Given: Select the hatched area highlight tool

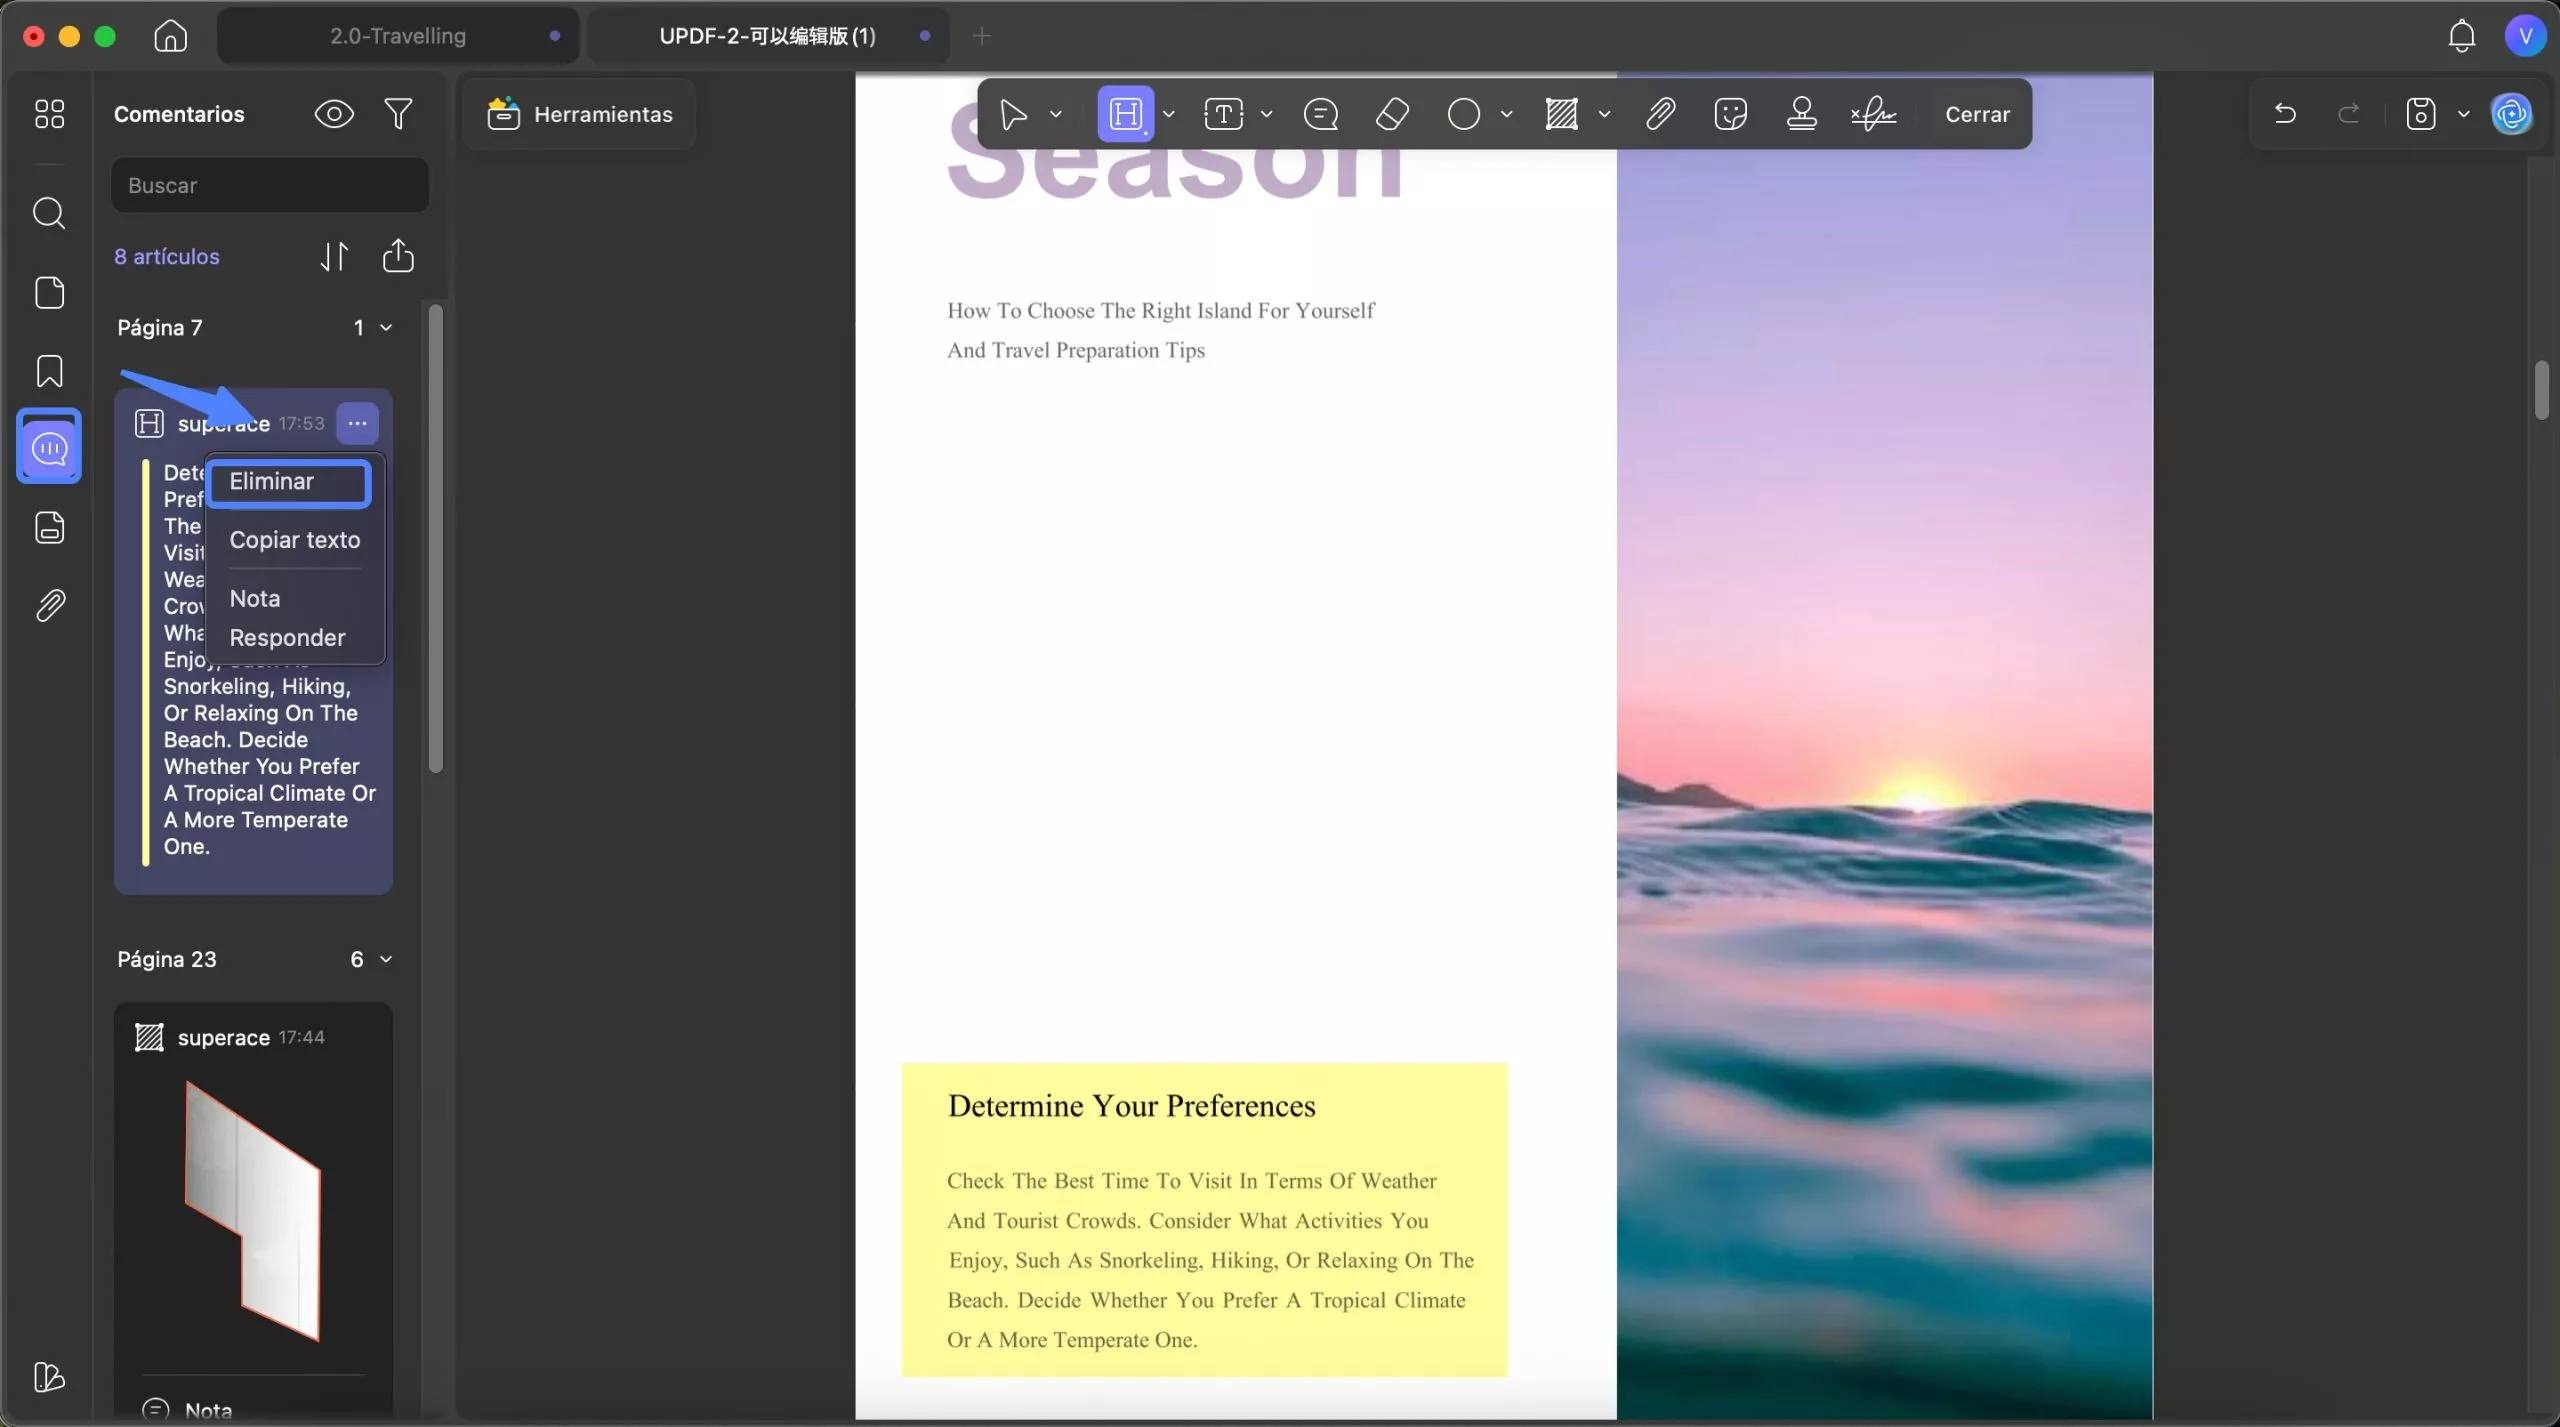Looking at the screenshot, I should (1561, 114).
